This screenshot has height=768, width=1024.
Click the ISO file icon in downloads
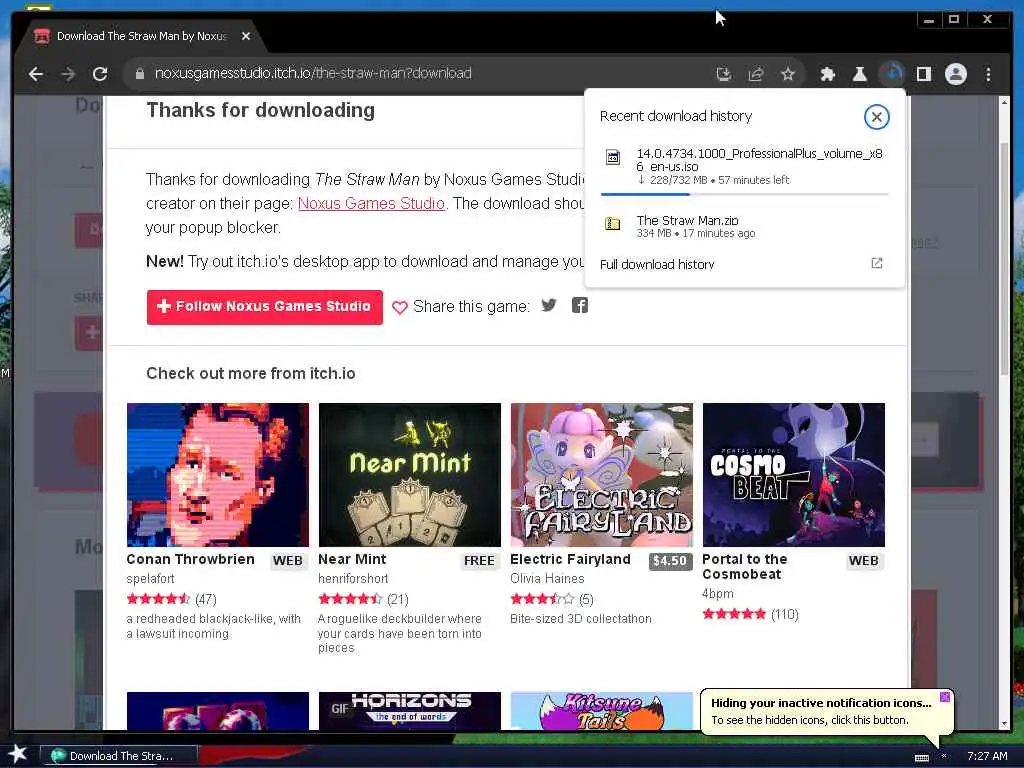(x=613, y=157)
